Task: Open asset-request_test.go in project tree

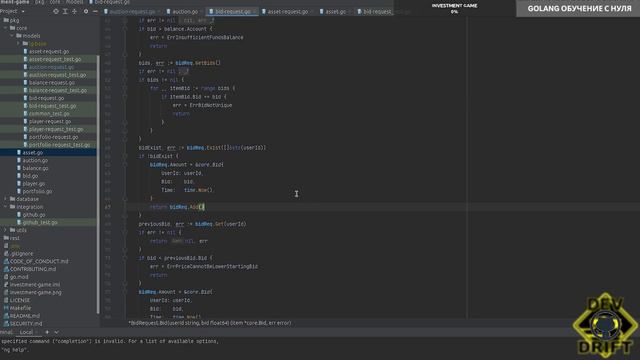Action: click(55, 59)
